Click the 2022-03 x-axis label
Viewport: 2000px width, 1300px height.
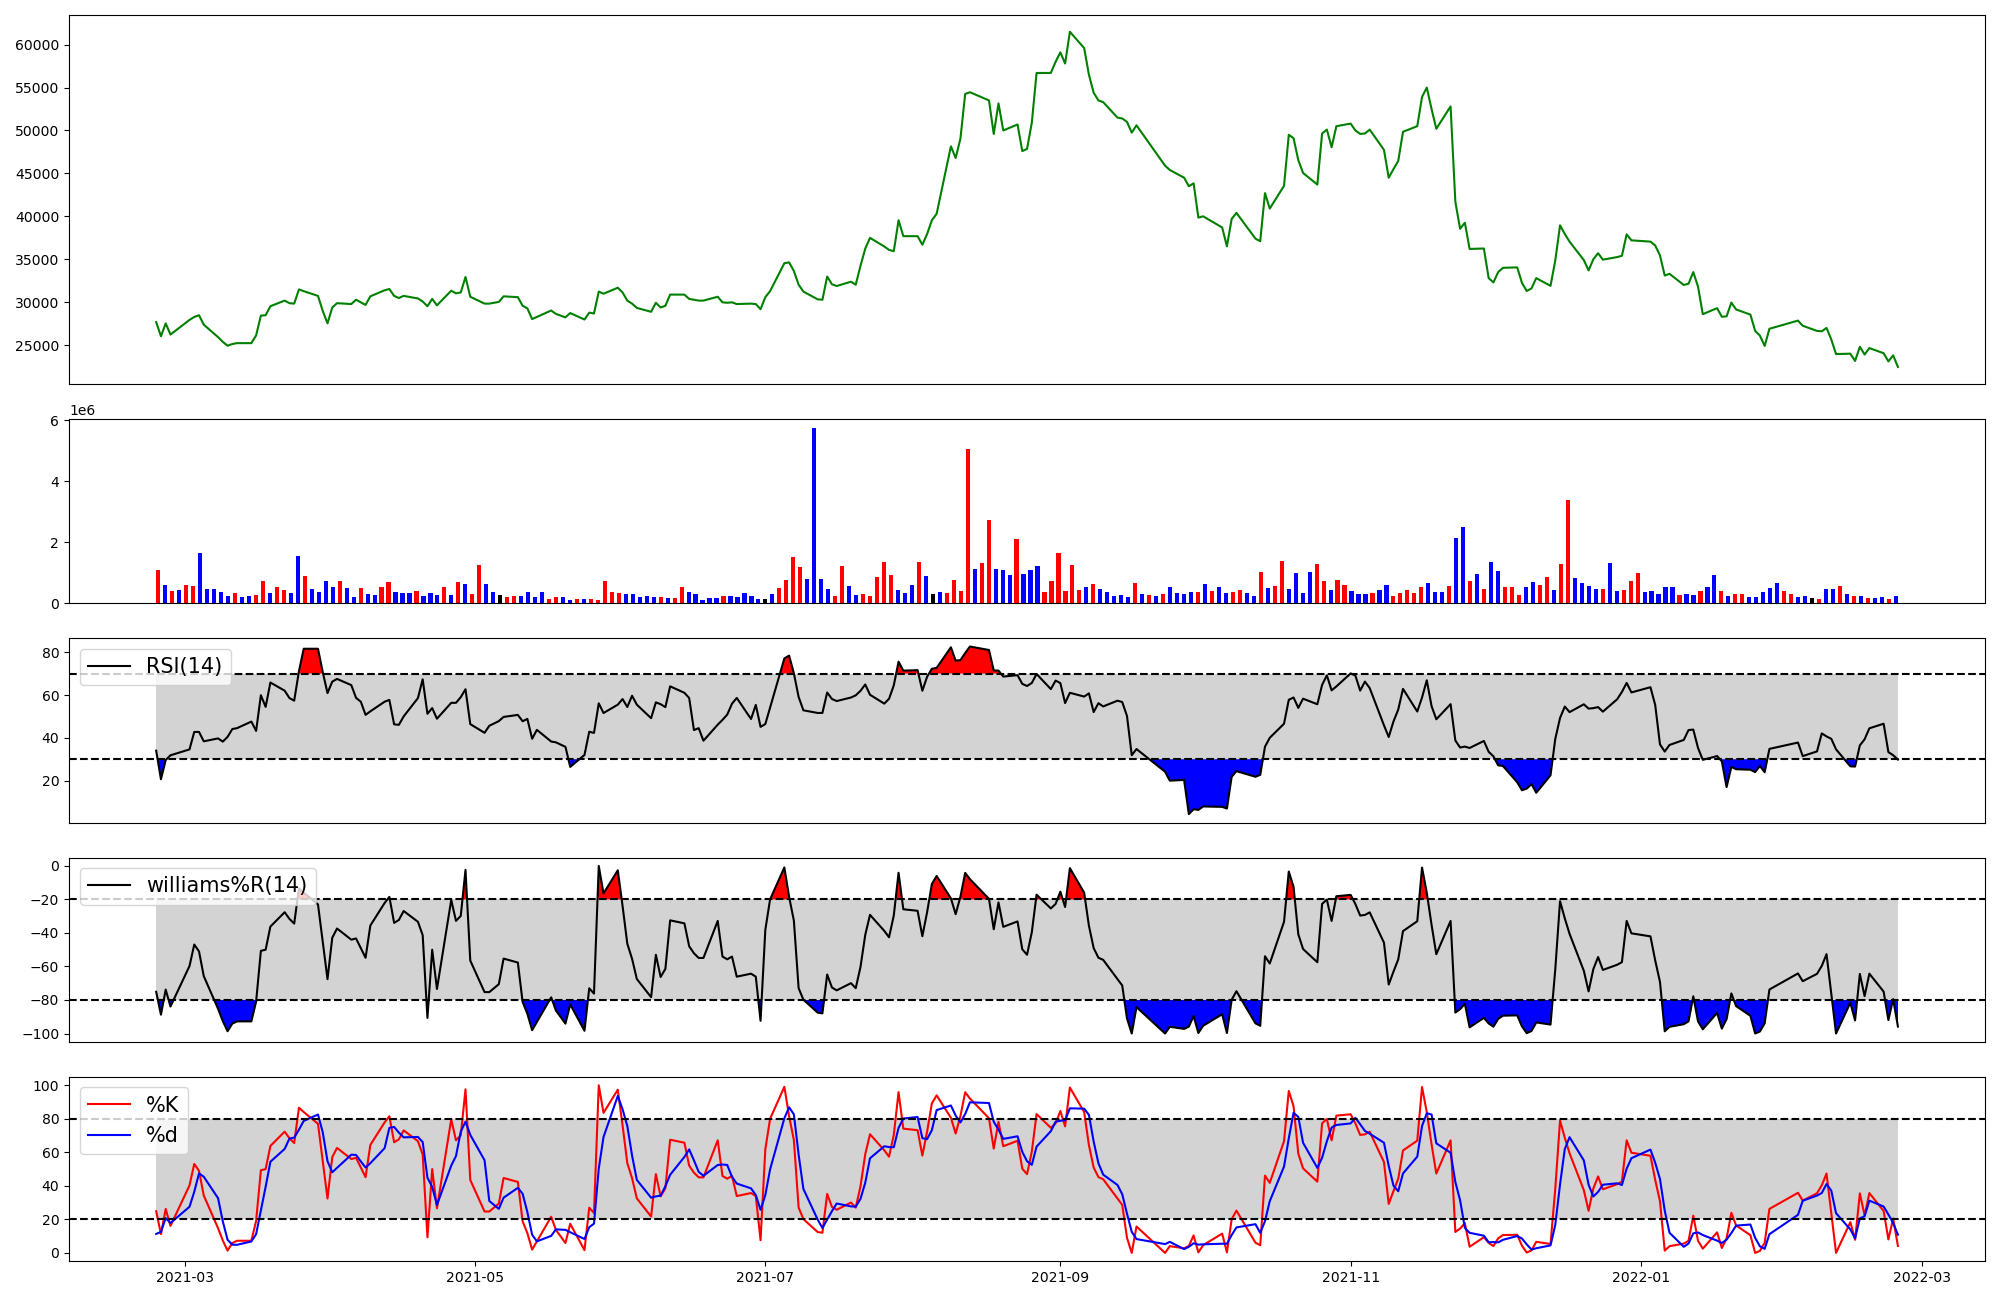(1922, 1277)
